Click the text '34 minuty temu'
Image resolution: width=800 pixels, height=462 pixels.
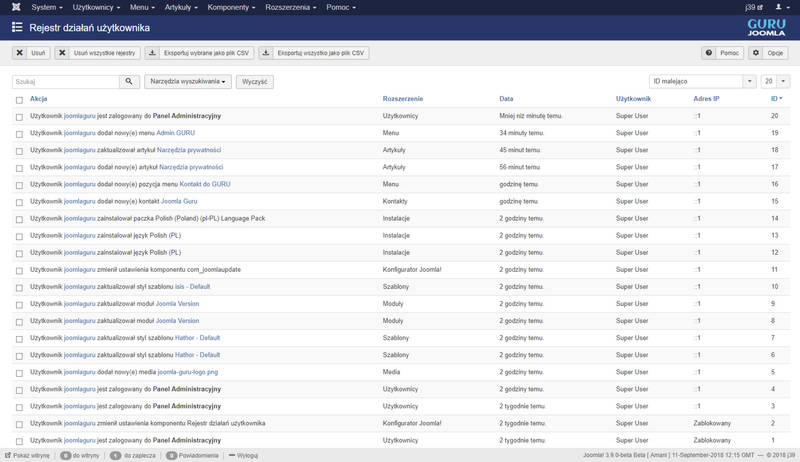click(x=521, y=133)
